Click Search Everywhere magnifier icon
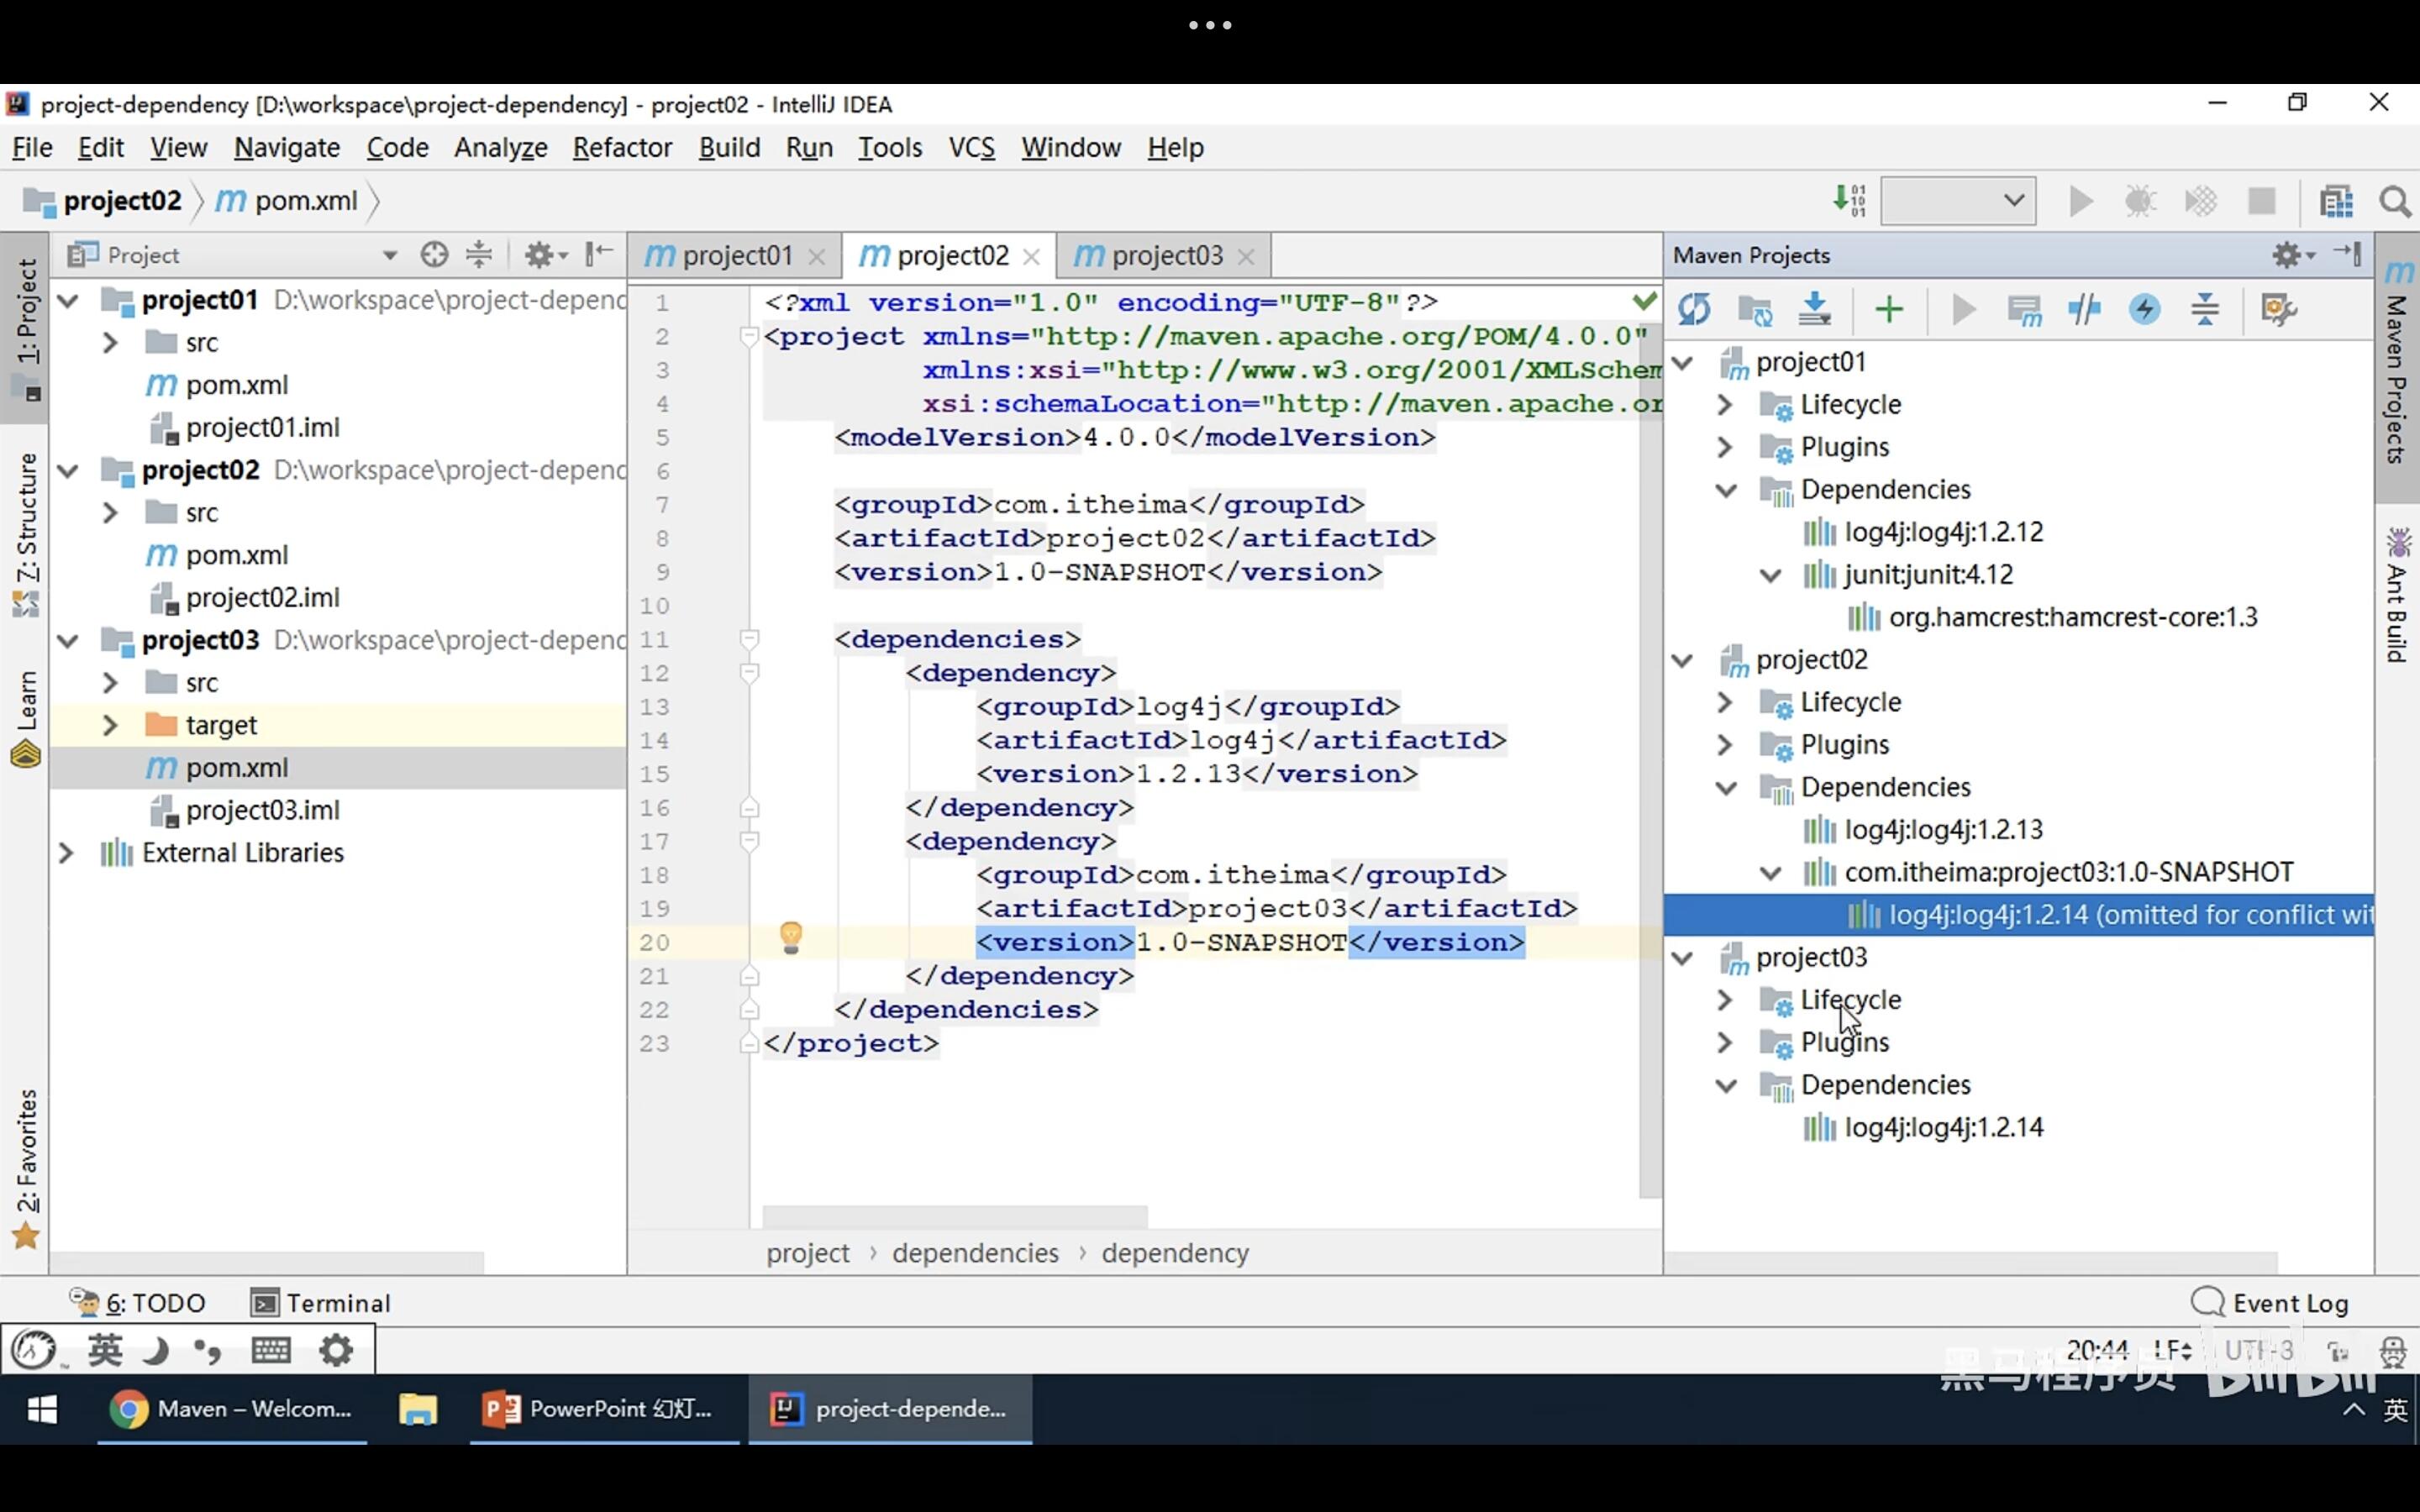This screenshot has width=2420, height=1512. tap(2395, 201)
